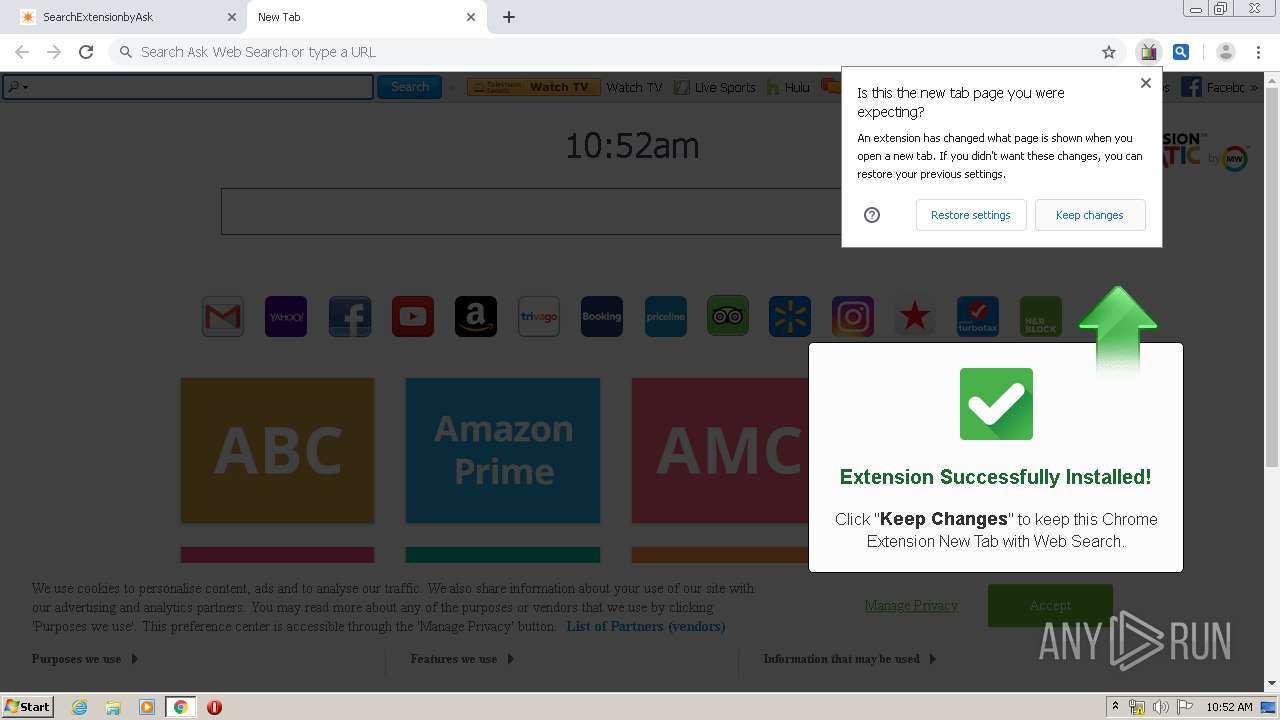Click the TV extension icon in Chrome toolbar

coord(1148,52)
